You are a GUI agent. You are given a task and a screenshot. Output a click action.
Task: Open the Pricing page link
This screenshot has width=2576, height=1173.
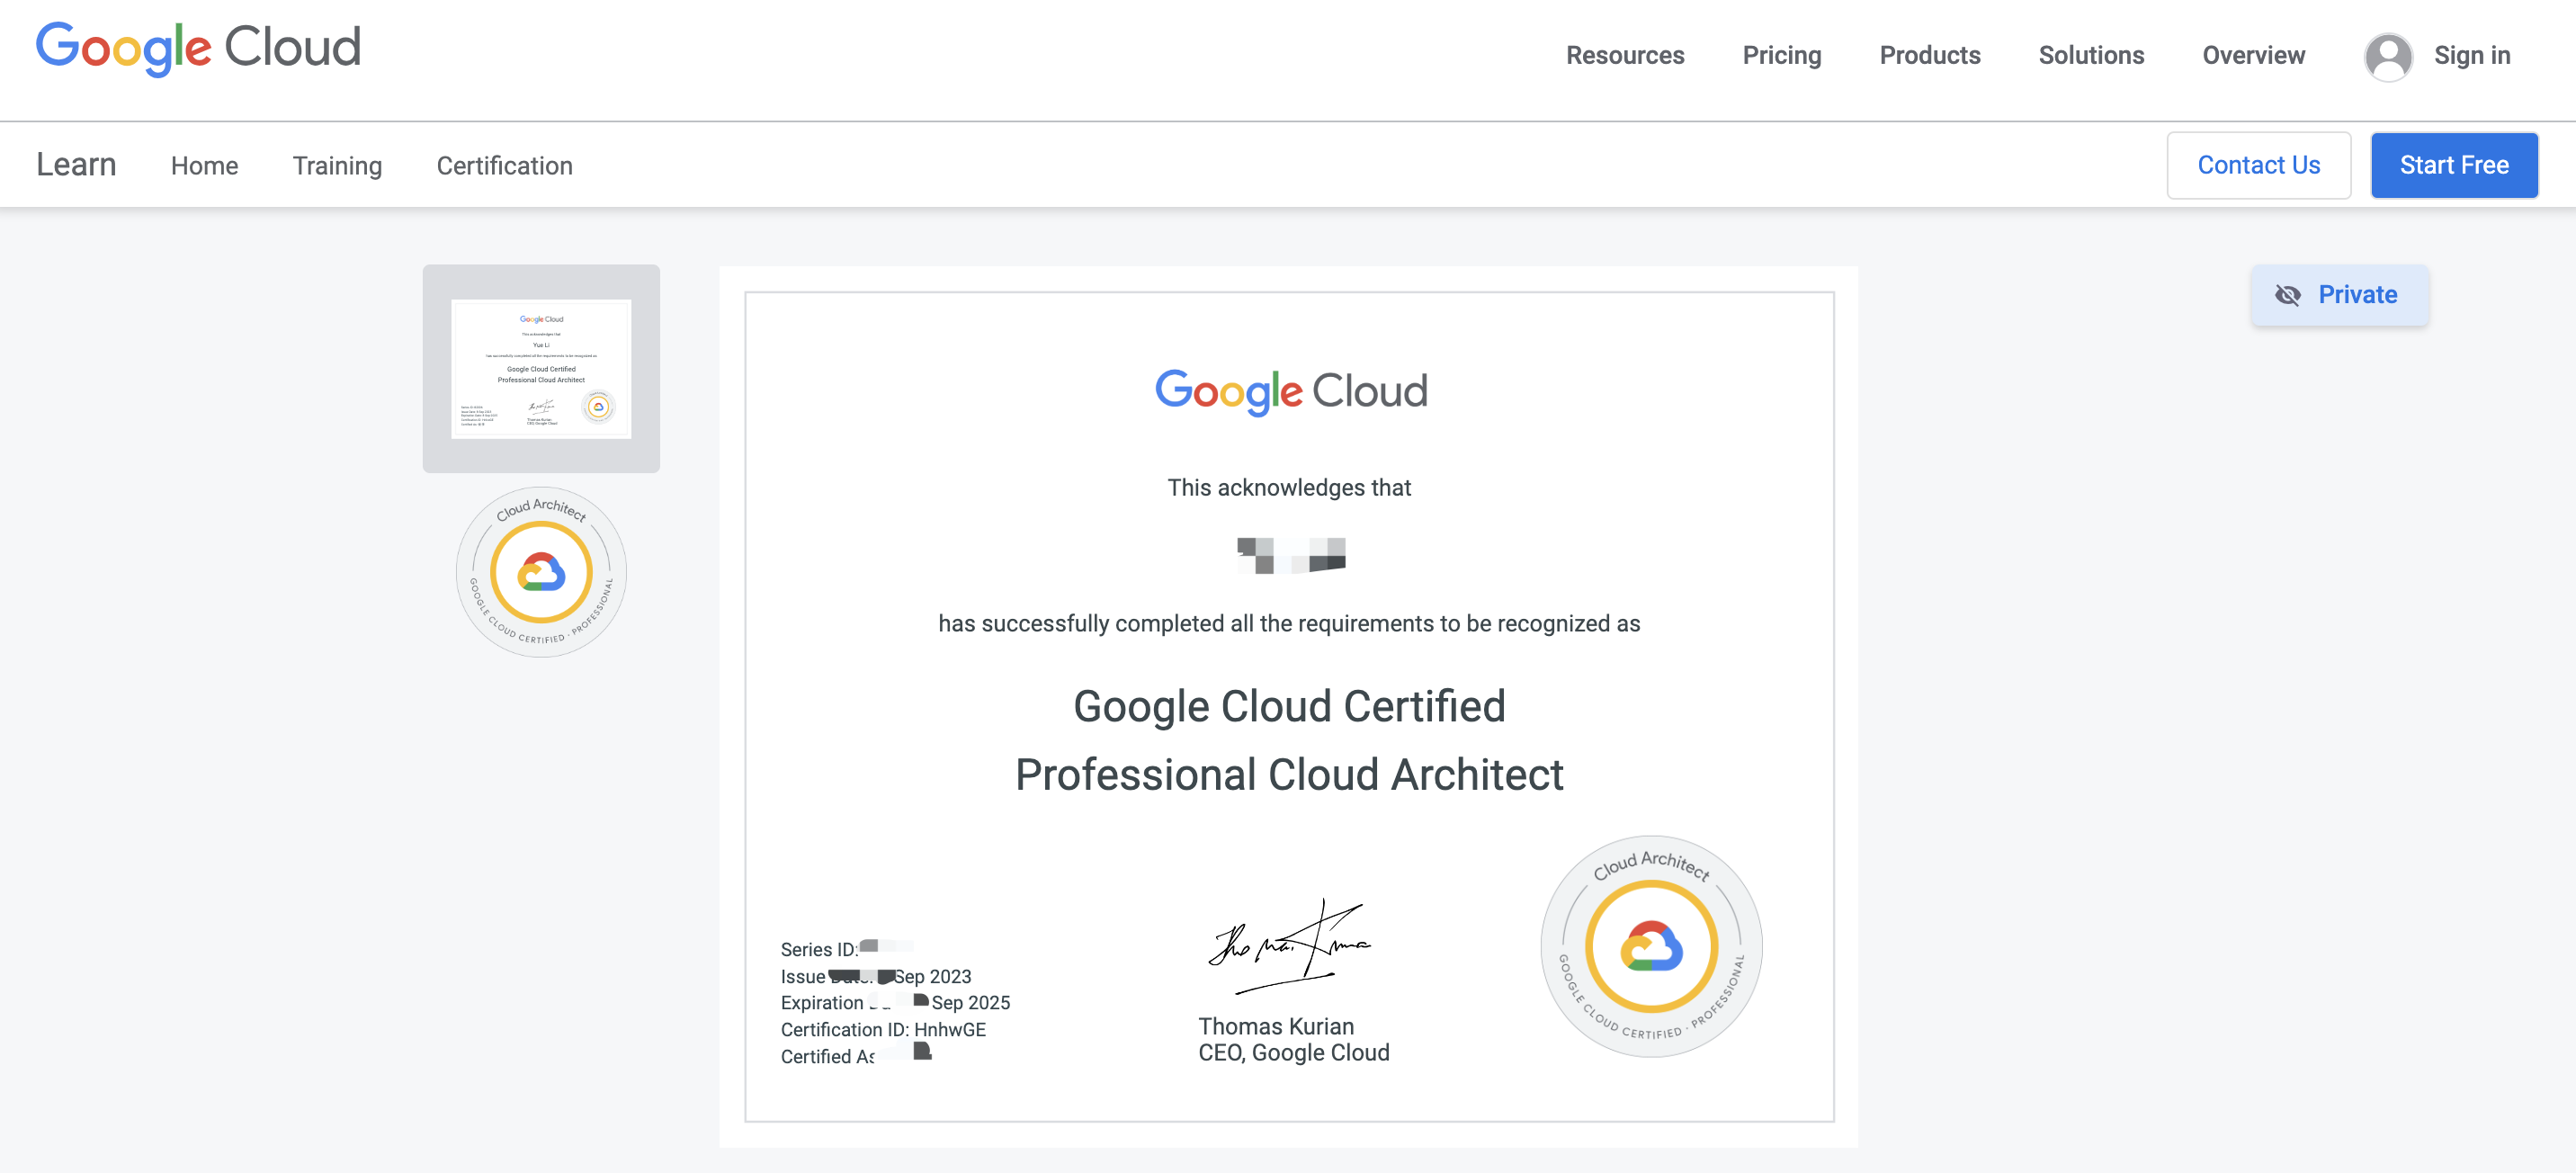tap(1781, 56)
